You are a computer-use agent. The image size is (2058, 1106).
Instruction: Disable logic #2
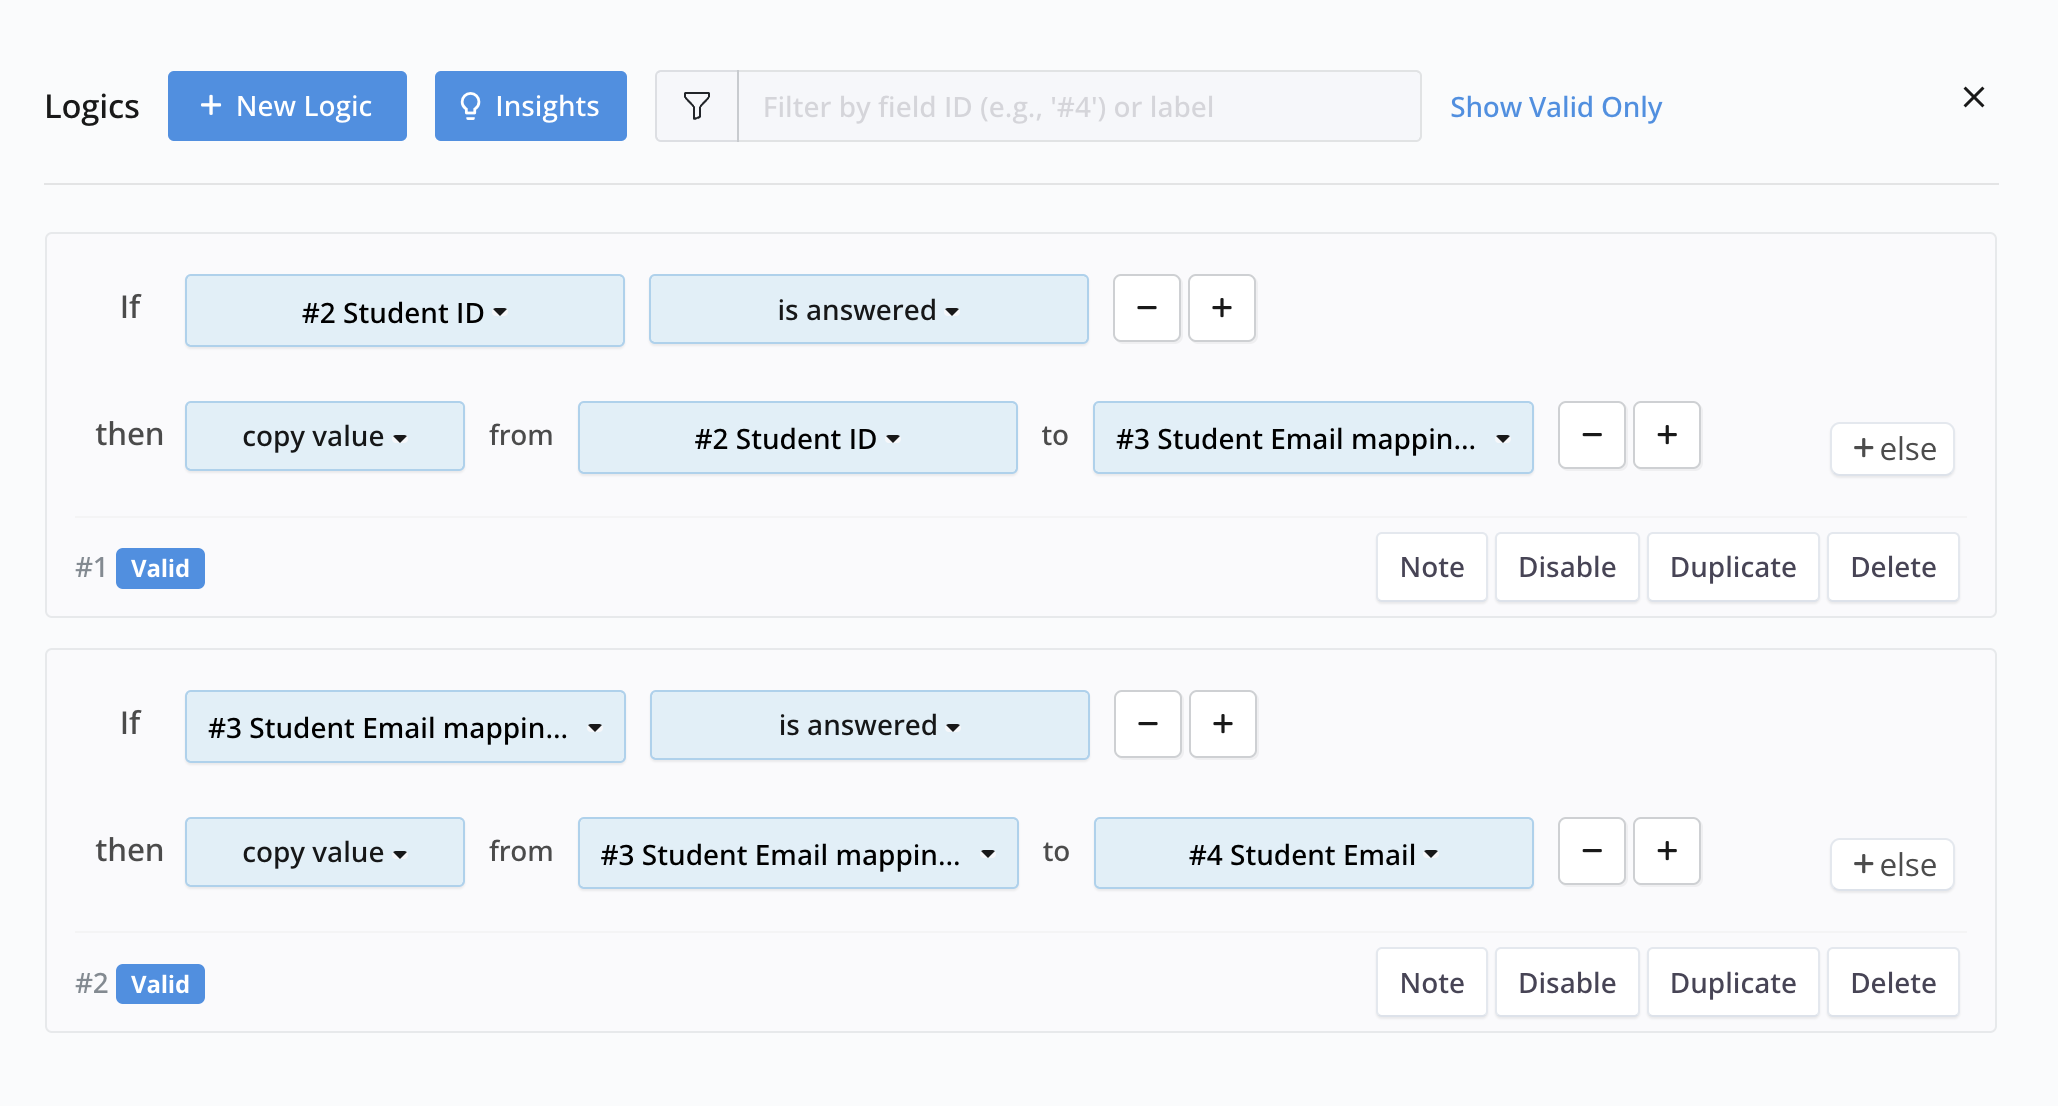1566,983
